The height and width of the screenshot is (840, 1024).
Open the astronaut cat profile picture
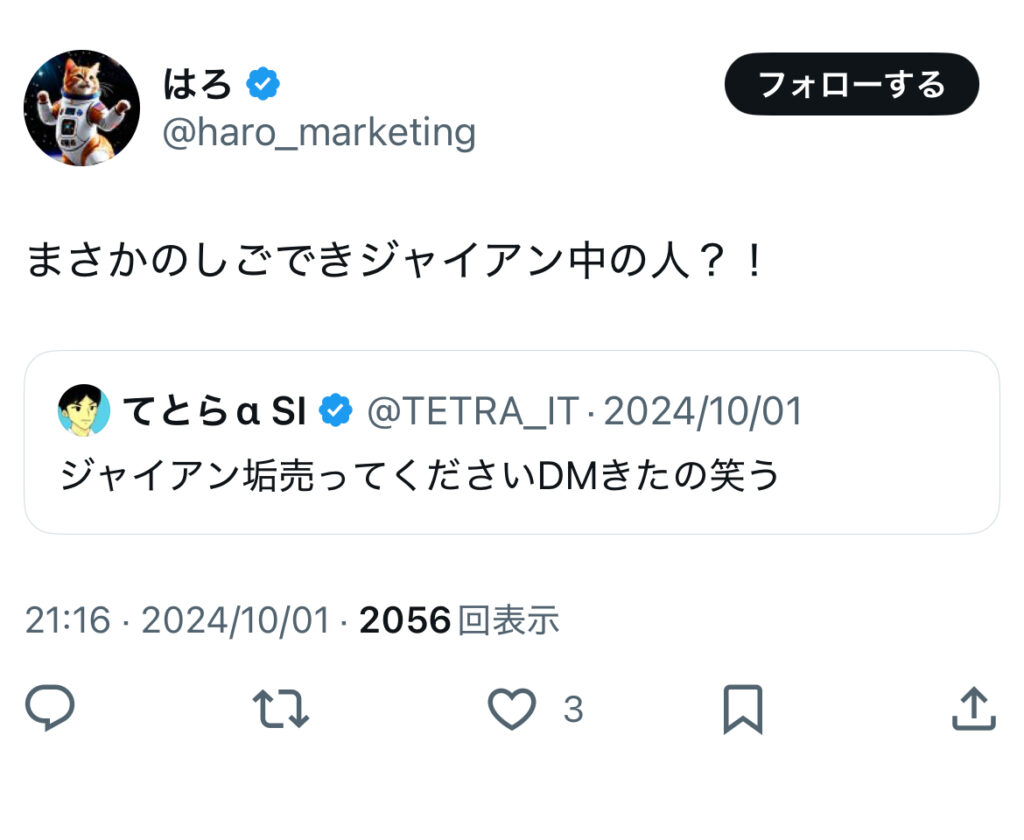click(82, 108)
